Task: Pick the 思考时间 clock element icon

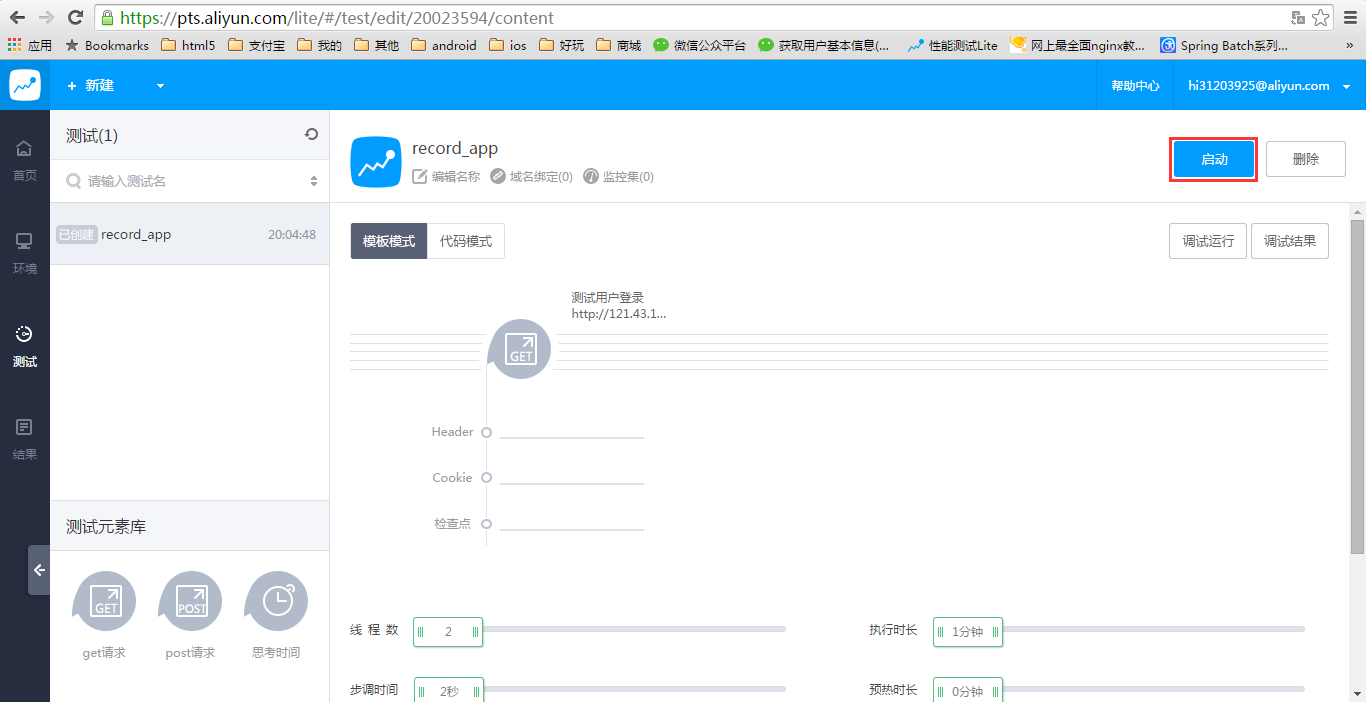Action: tap(277, 601)
